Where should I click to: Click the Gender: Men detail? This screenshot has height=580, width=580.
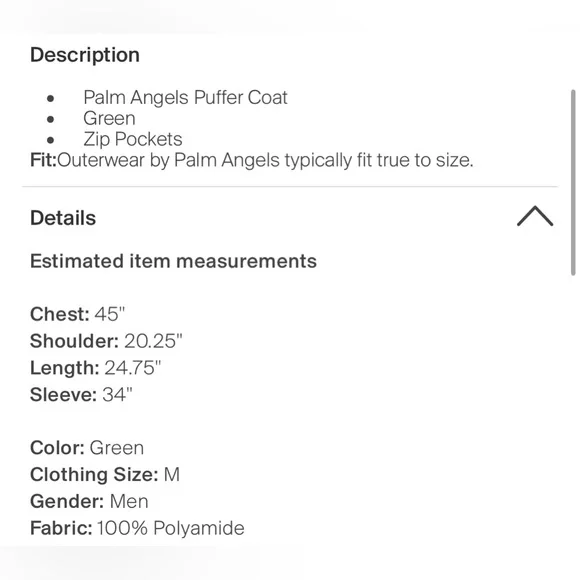pyautogui.click(x=89, y=501)
